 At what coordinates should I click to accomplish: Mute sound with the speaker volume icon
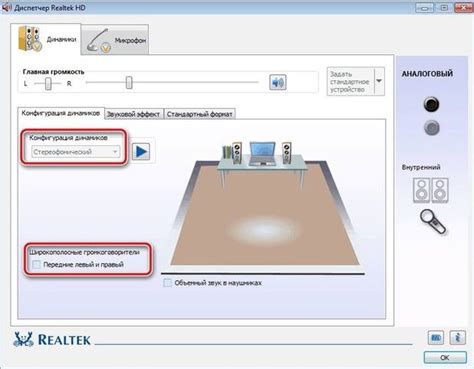tap(278, 82)
